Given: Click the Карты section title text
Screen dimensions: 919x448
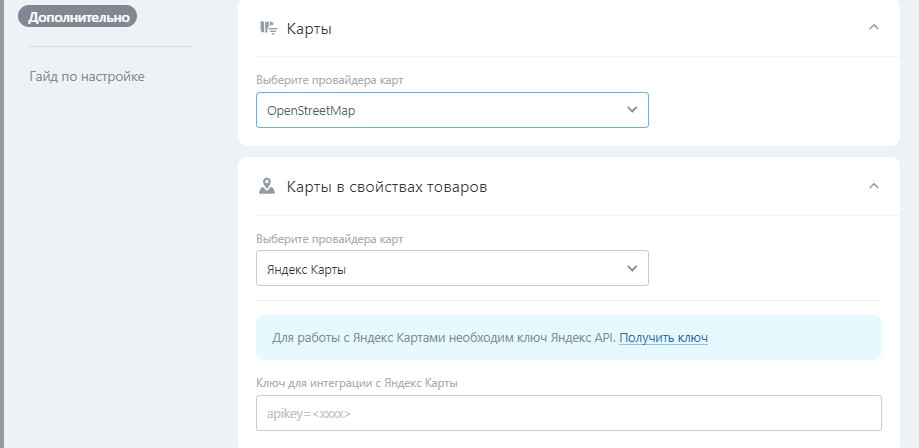Looking at the screenshot, I should point(309,29).
